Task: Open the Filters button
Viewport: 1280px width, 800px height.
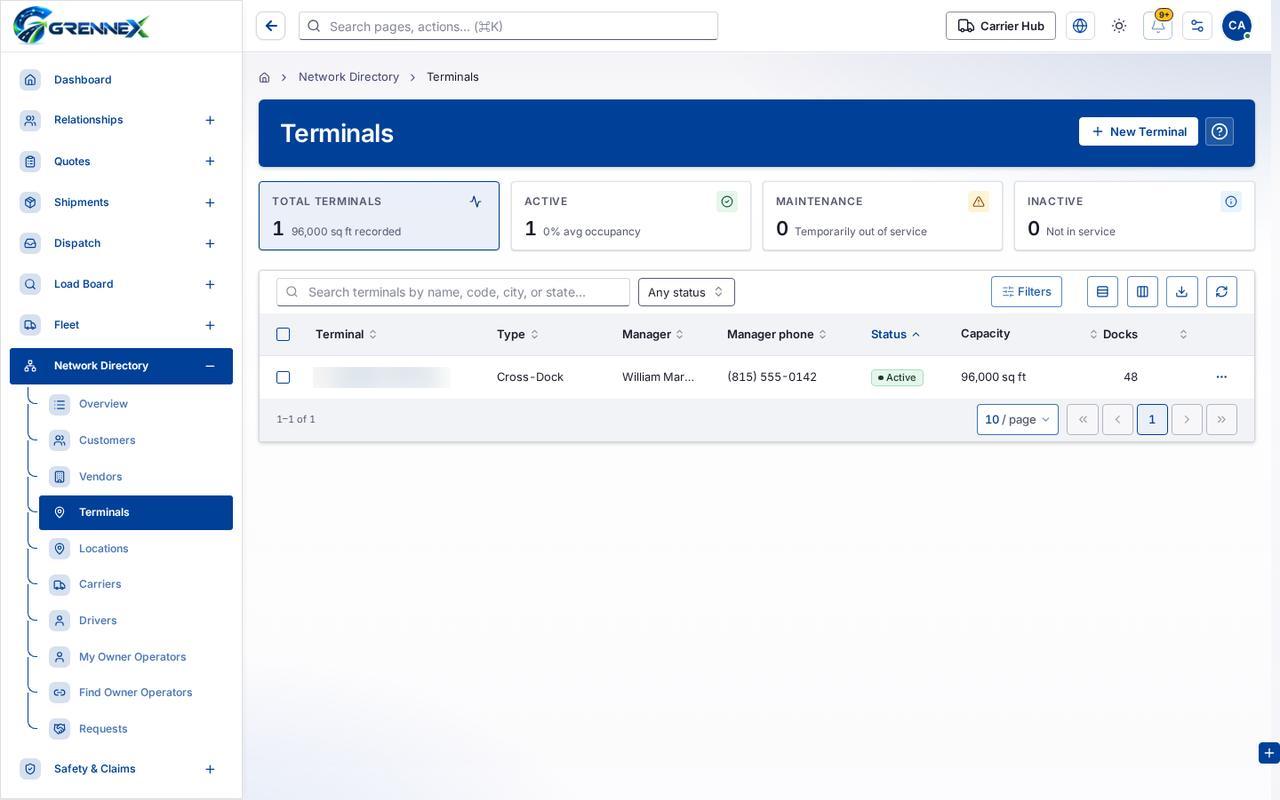Action: (x=1026, y=292)
